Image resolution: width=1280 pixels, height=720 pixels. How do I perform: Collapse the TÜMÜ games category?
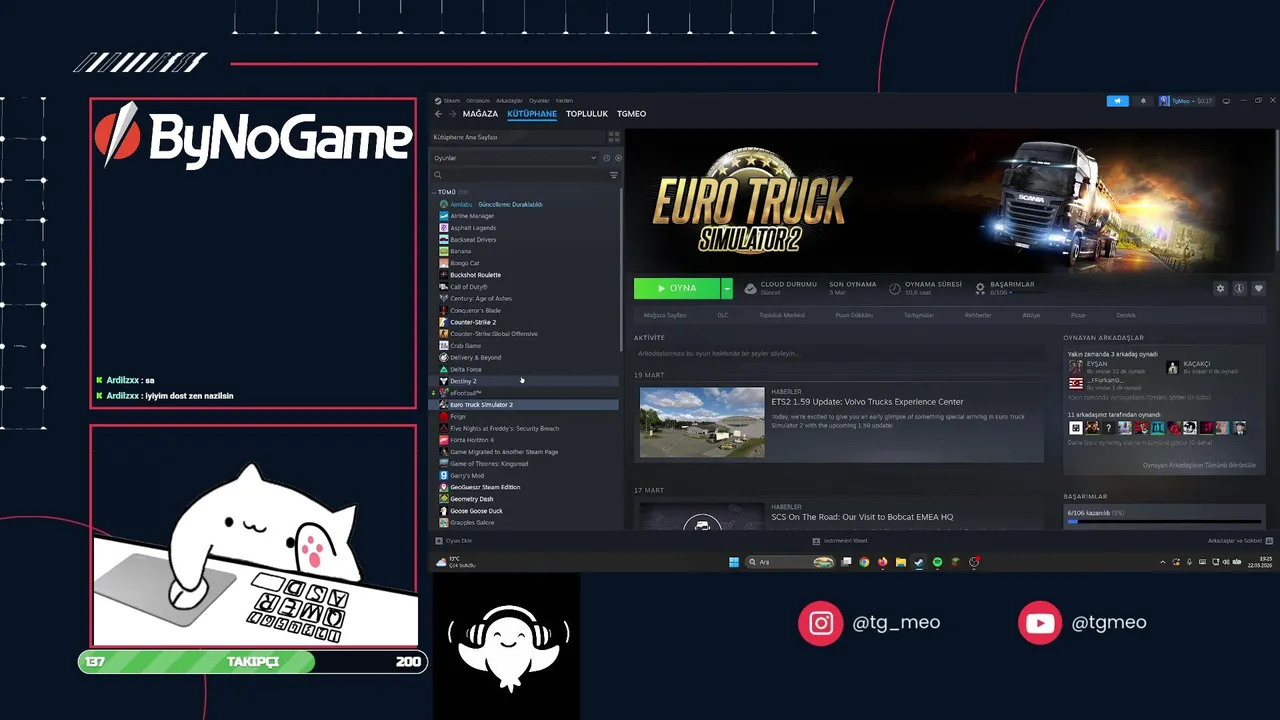(434, 192)
